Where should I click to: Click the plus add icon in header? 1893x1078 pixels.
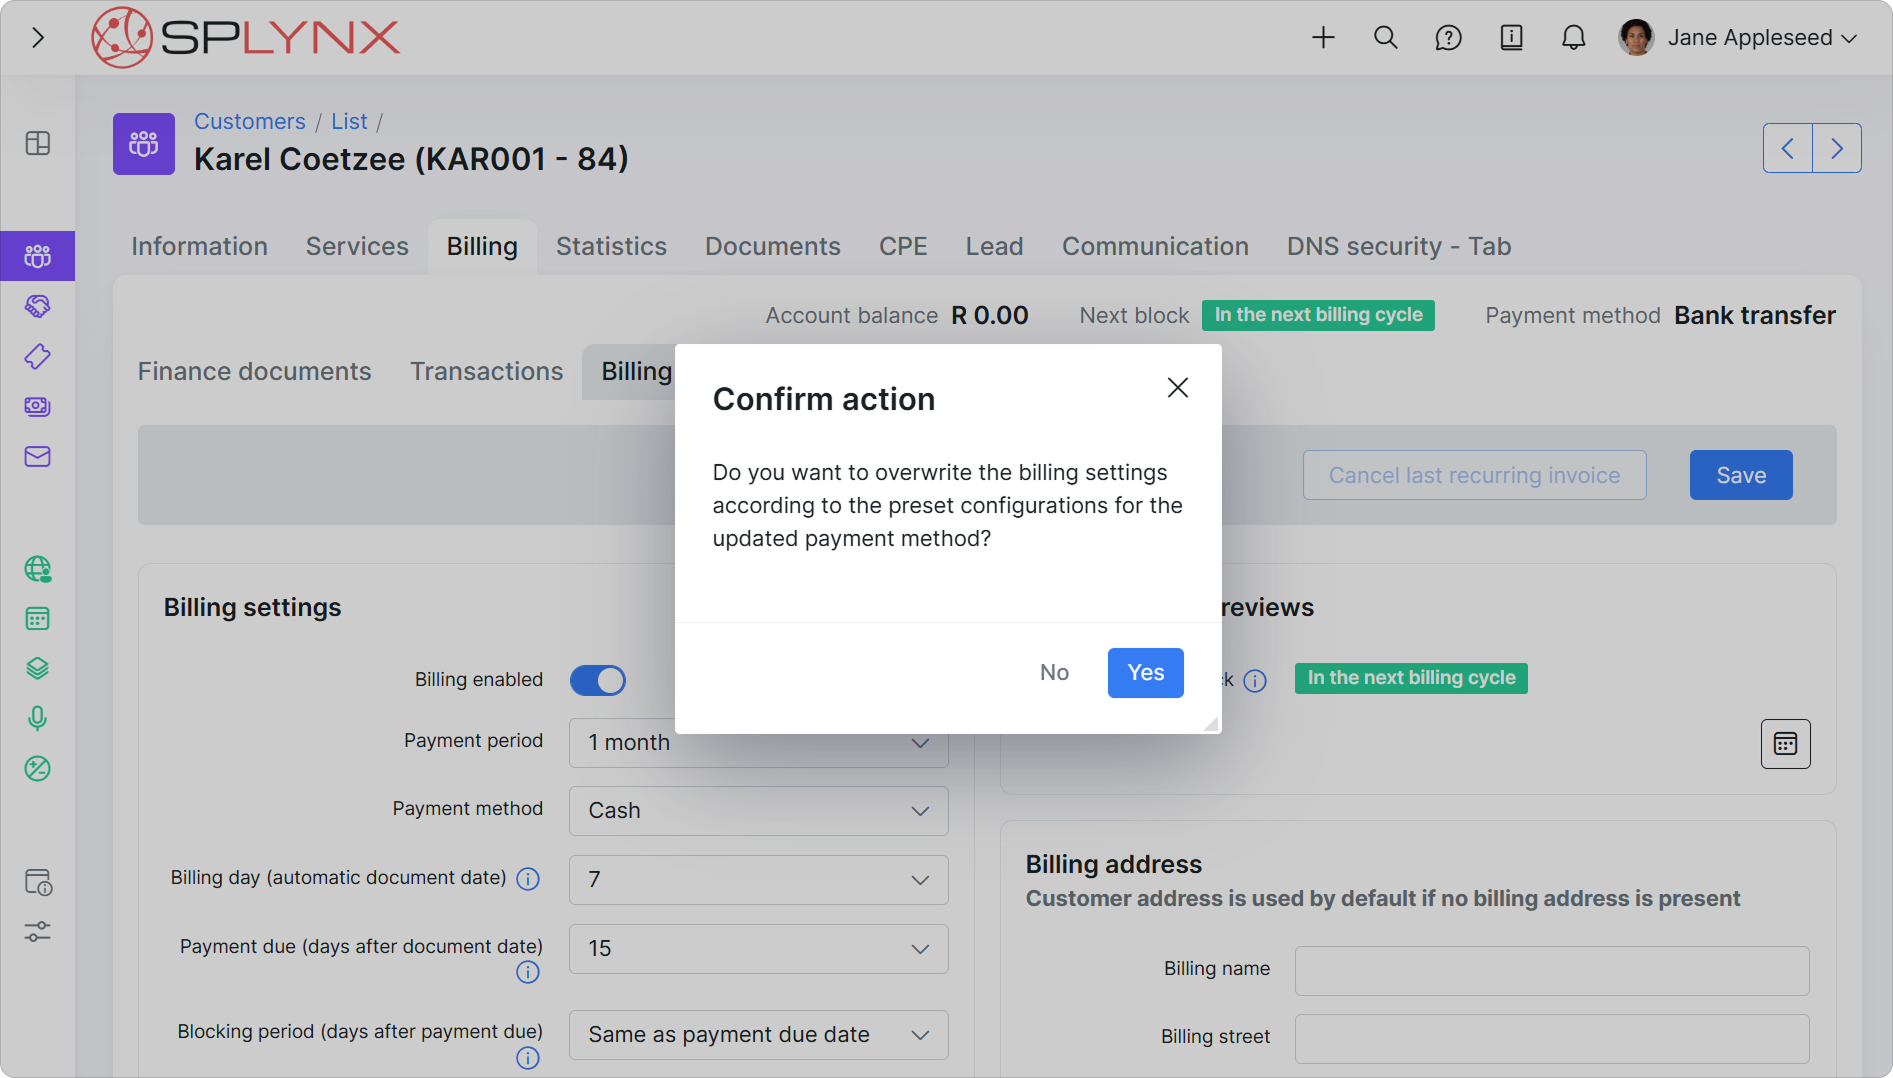(1323, 38)
